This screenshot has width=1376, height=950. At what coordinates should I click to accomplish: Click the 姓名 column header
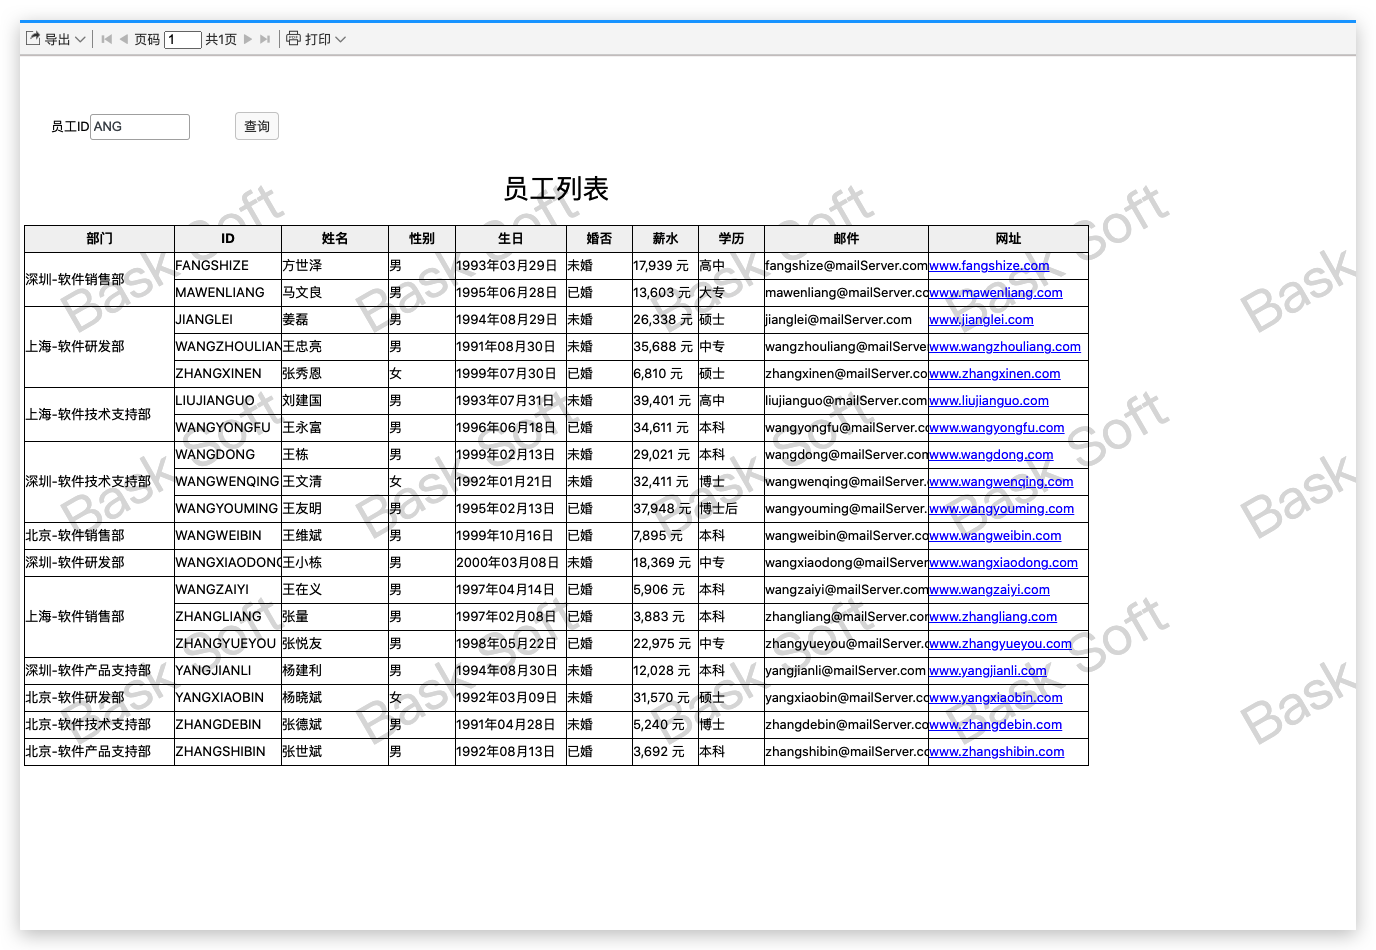tap(335, 239)
